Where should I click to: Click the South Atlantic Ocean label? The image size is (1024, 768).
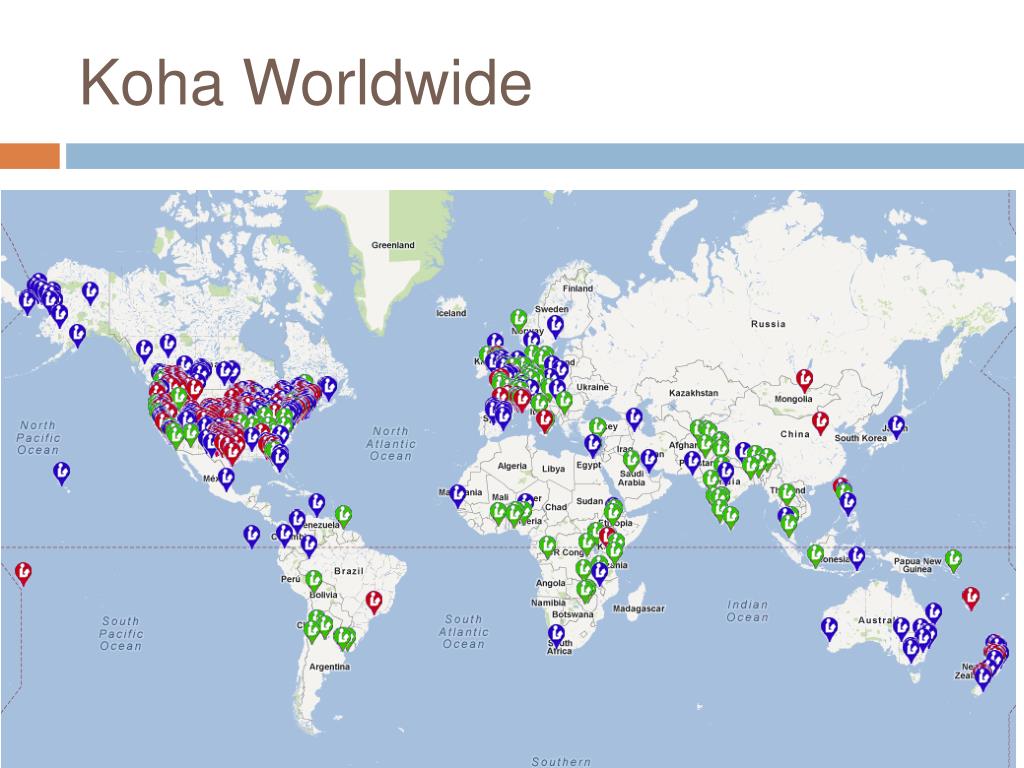tap(464, 632)
